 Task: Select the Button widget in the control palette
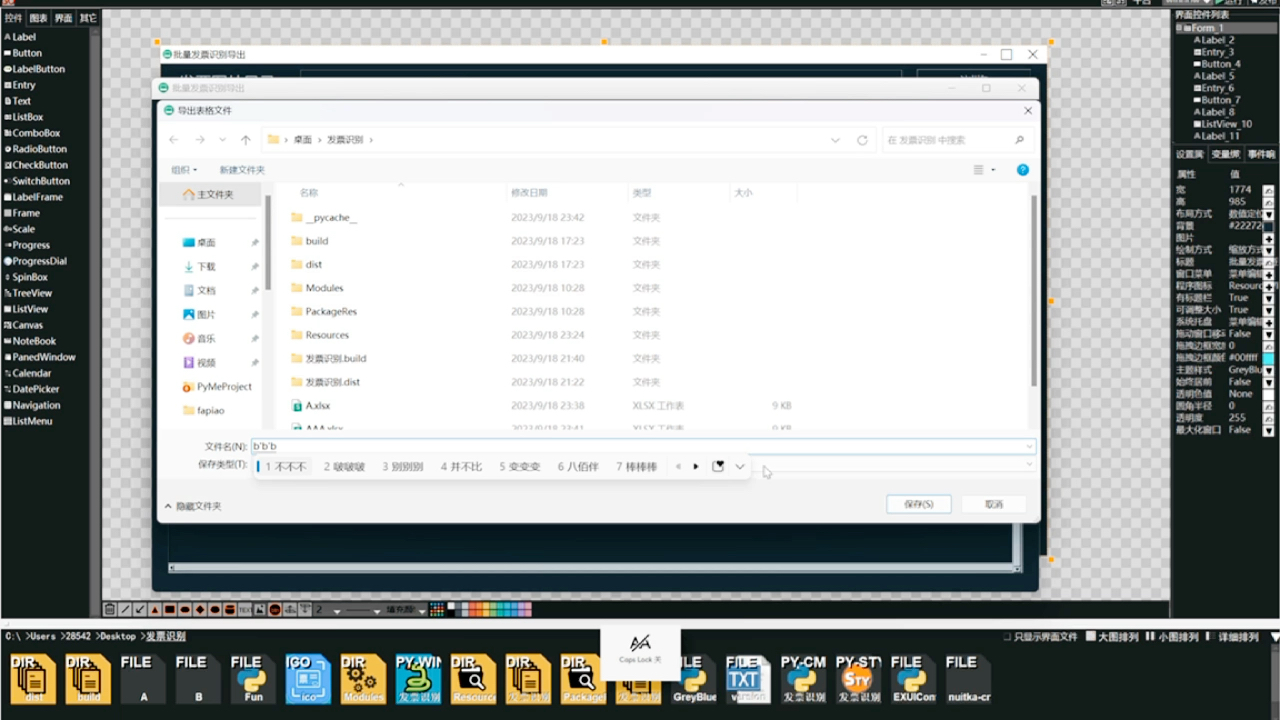22,52
